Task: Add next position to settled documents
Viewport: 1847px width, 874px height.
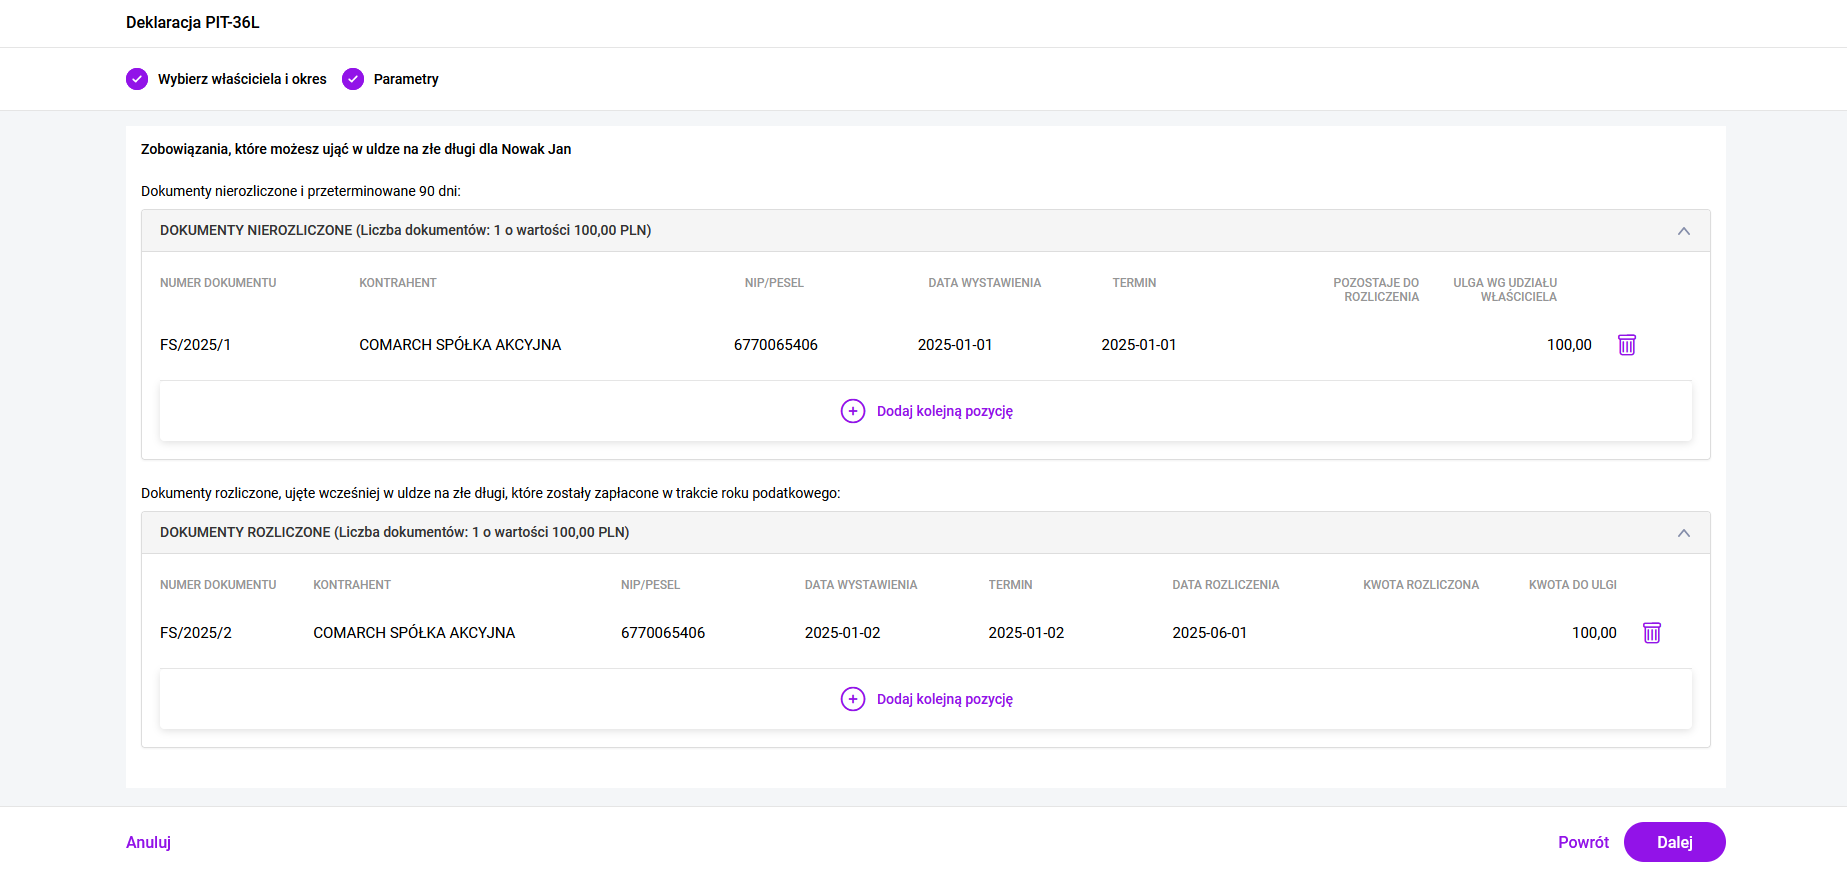Action: point(944,699)
